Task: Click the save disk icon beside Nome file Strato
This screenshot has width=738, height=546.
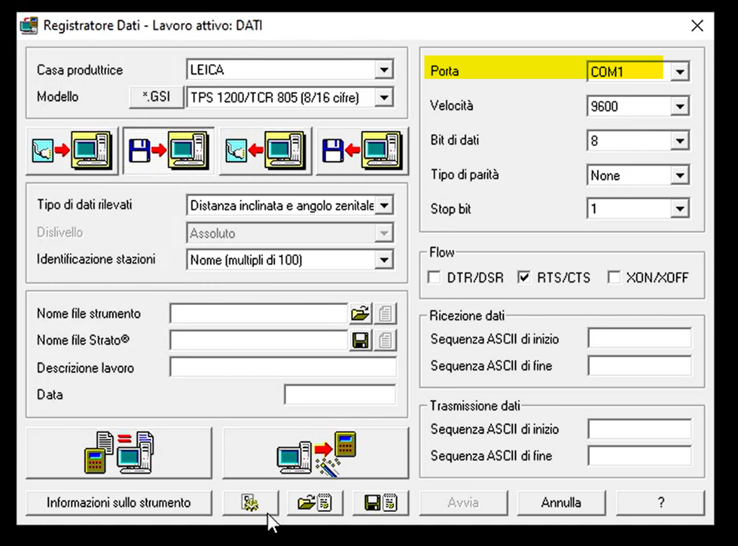Action: point(360,341)
